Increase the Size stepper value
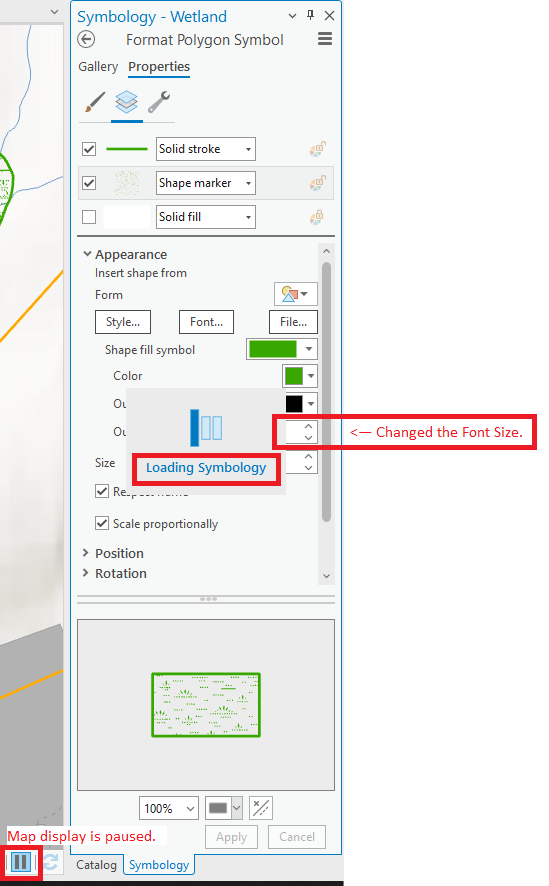The height and width of the screenshot is (886, 549). coord(308,456)
